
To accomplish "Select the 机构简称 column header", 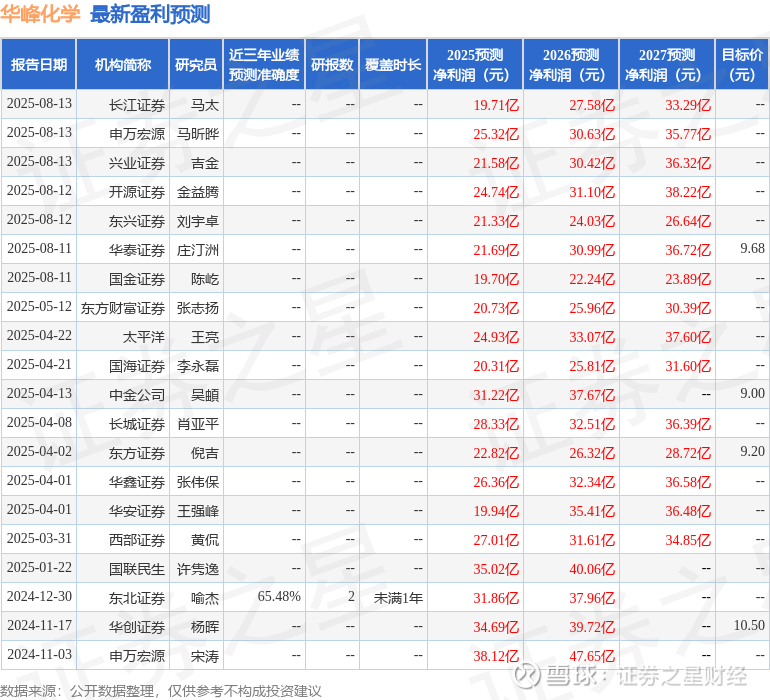I will 123,64.
